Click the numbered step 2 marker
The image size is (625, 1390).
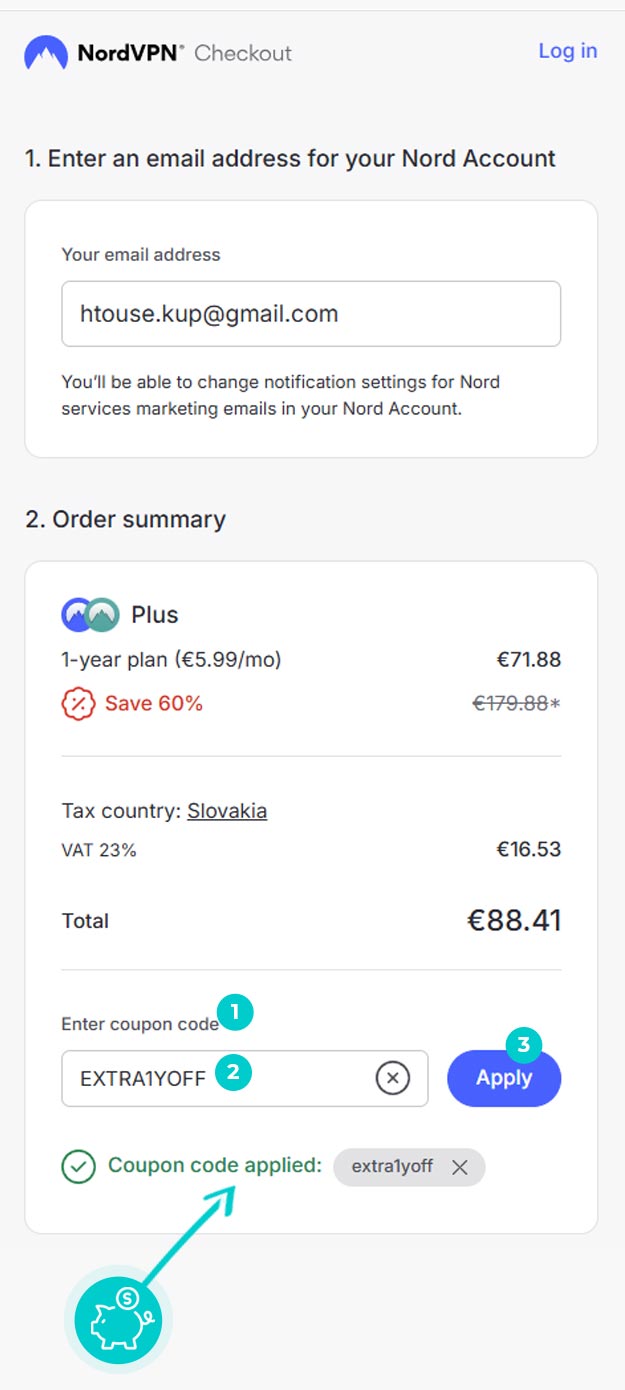tap(233, 1072)
